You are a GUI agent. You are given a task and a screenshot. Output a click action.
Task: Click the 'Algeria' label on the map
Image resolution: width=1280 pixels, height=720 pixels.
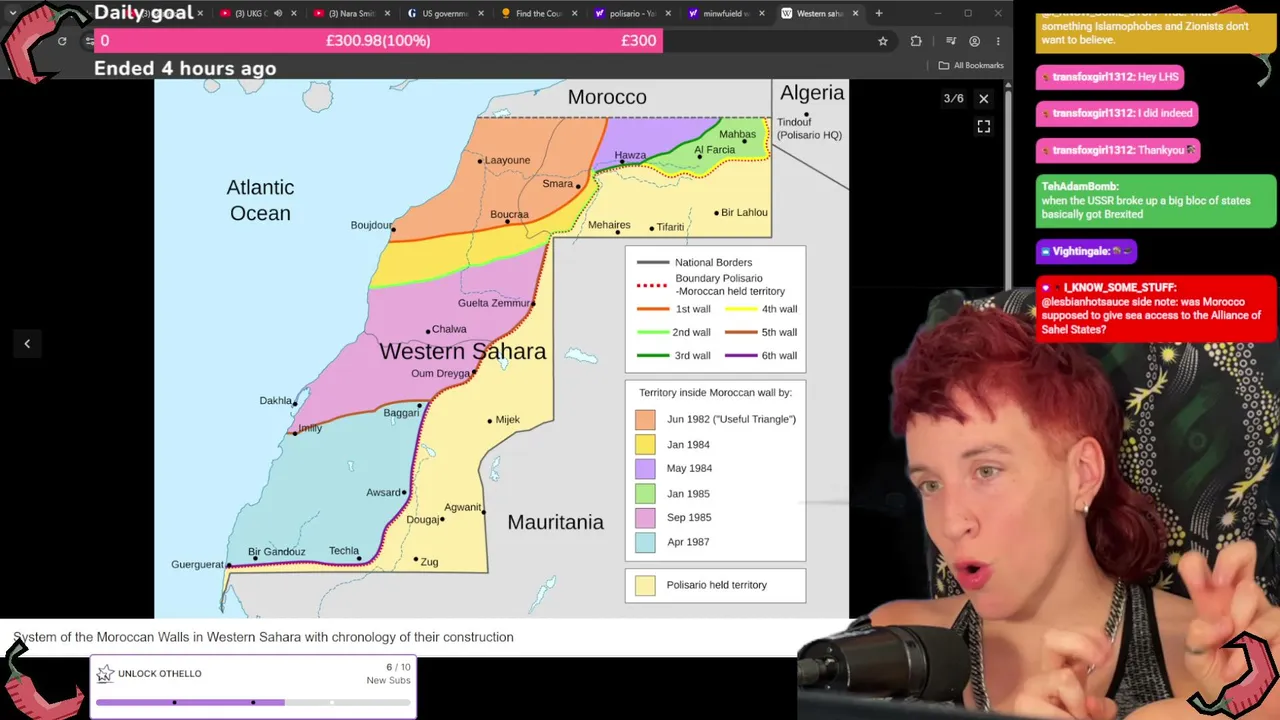pyautogui.click(x=812, y=93)
